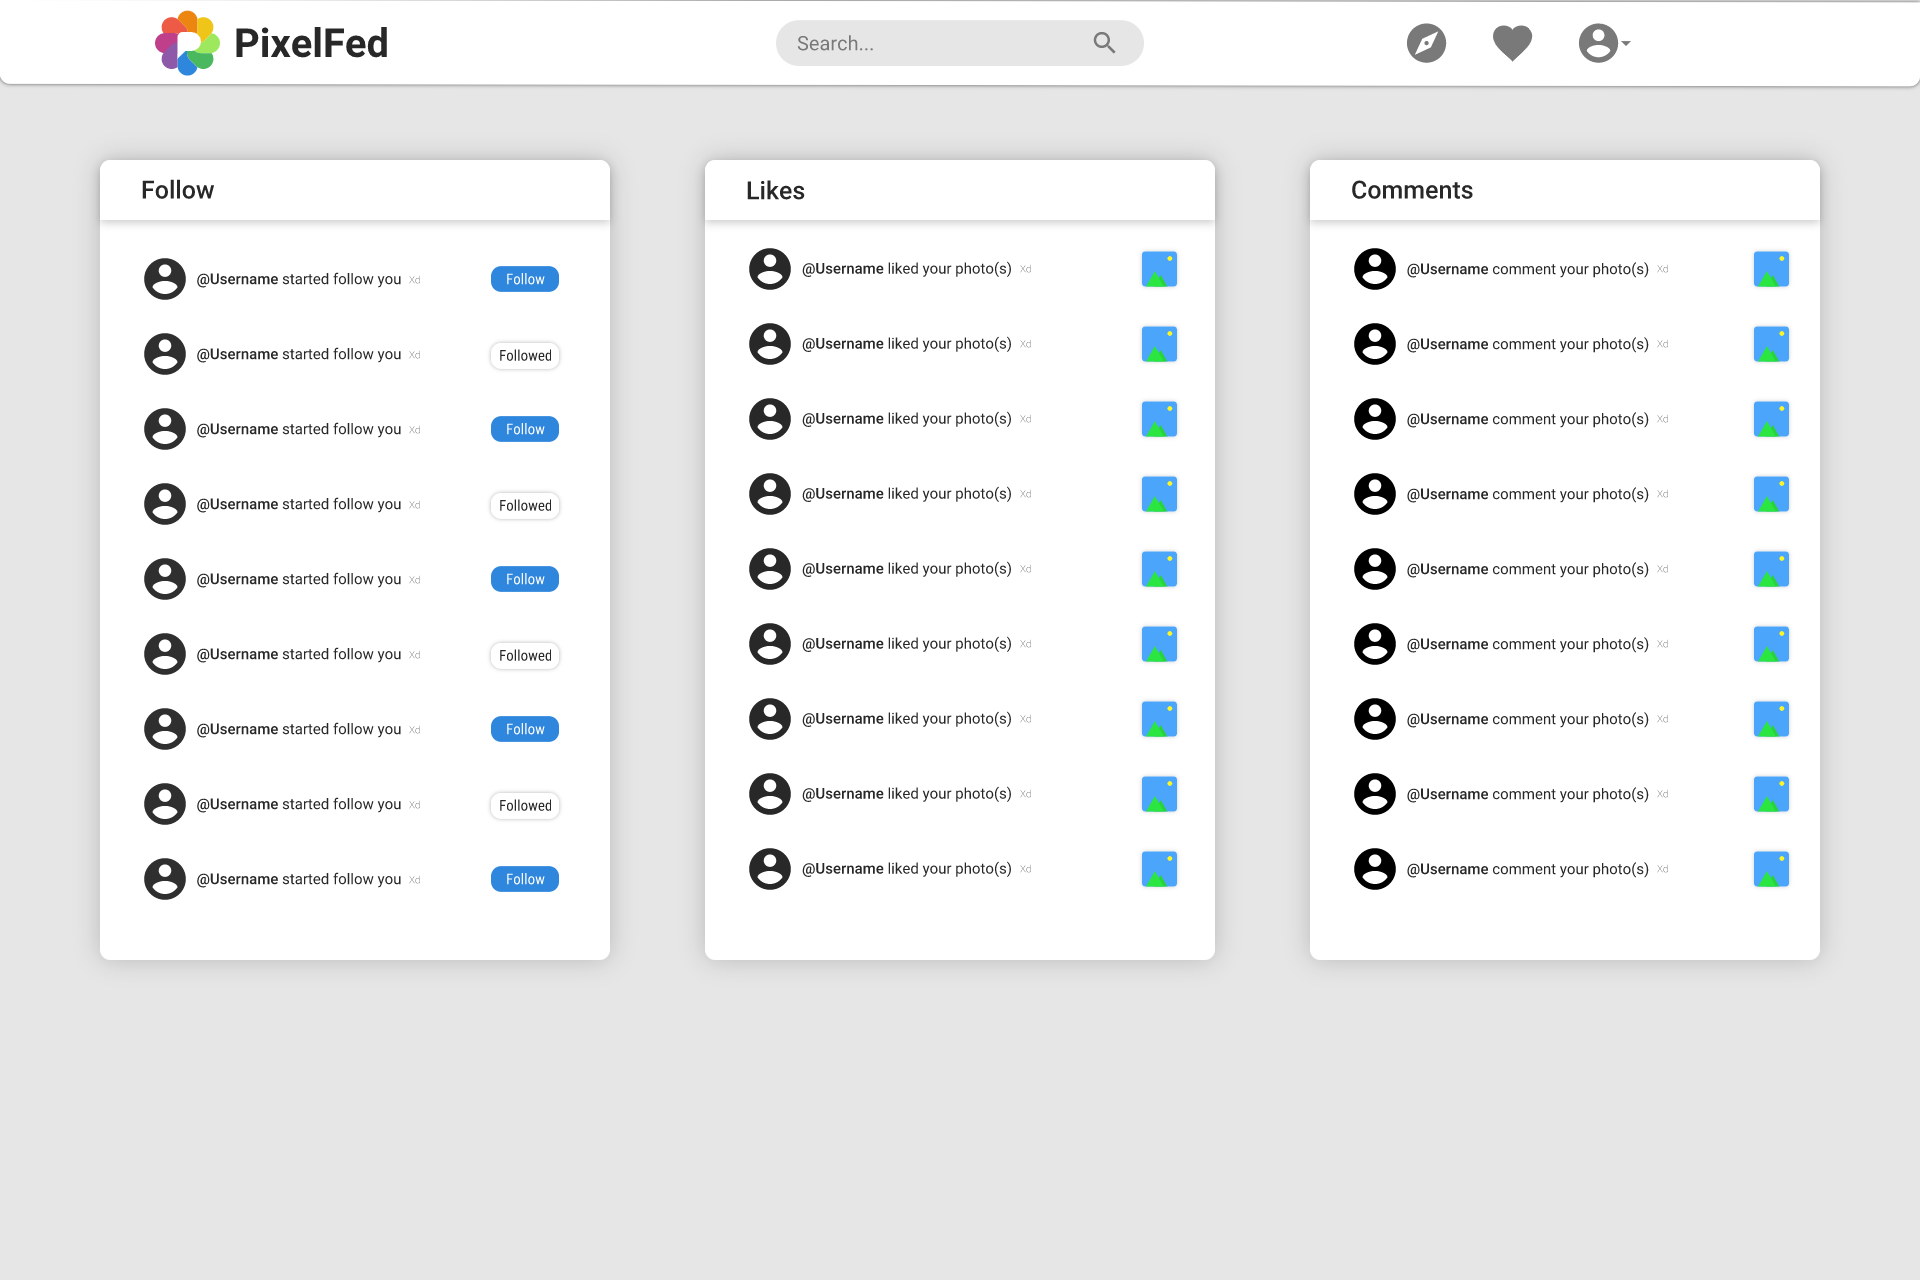This screenshot has height=1280, width=1920.
Task: Click @Username in second Comments row
Action: pos(1447,344)
